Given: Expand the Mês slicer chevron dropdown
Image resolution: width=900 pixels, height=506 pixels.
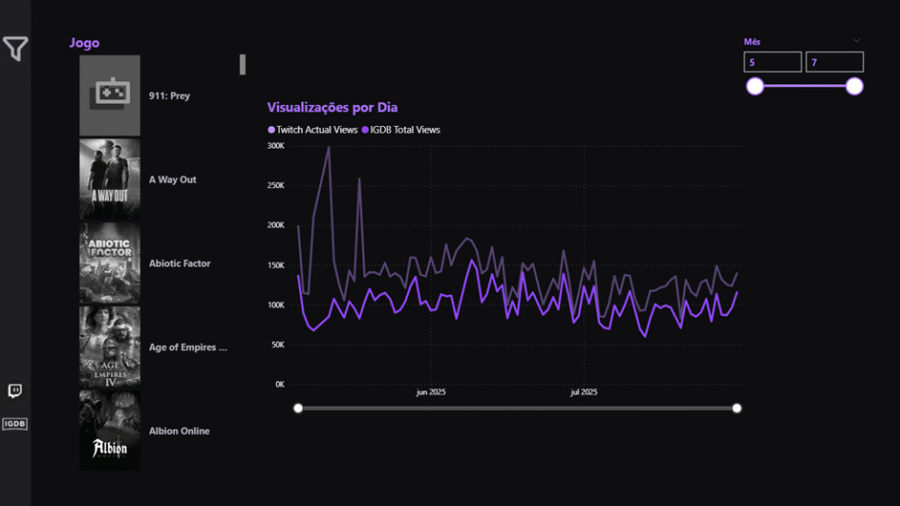Looking at the screenshot, I should coord(857,41).
